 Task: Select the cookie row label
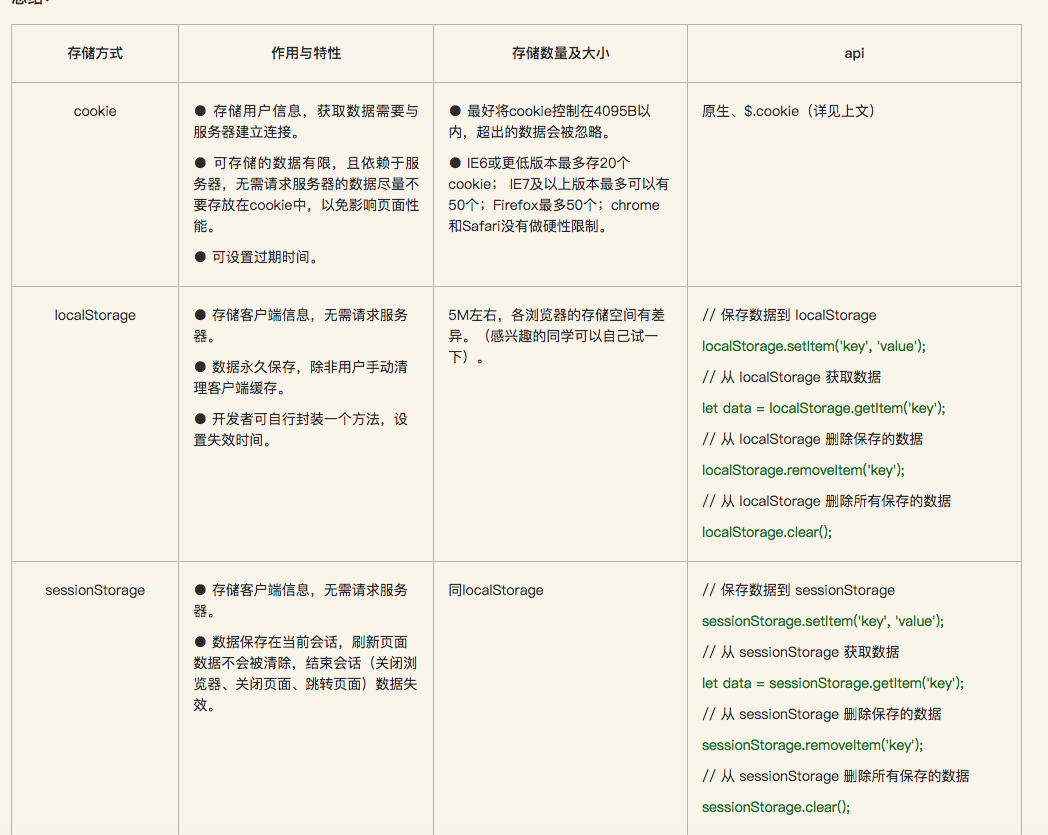click(95, 111)
